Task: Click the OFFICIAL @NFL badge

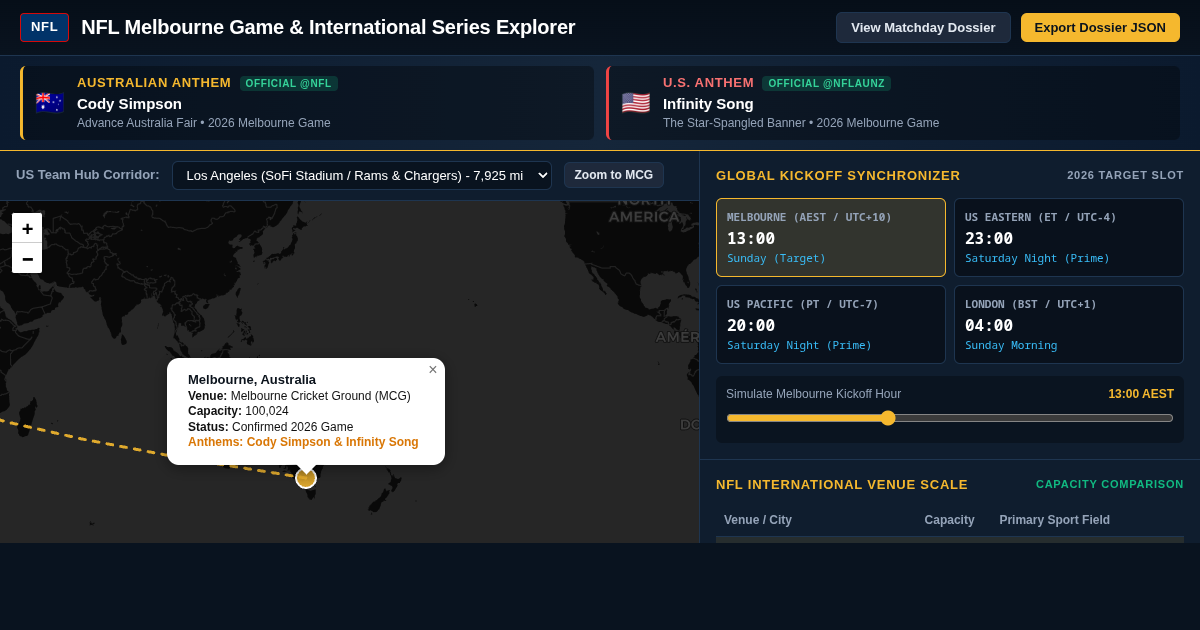Action: 289,83
